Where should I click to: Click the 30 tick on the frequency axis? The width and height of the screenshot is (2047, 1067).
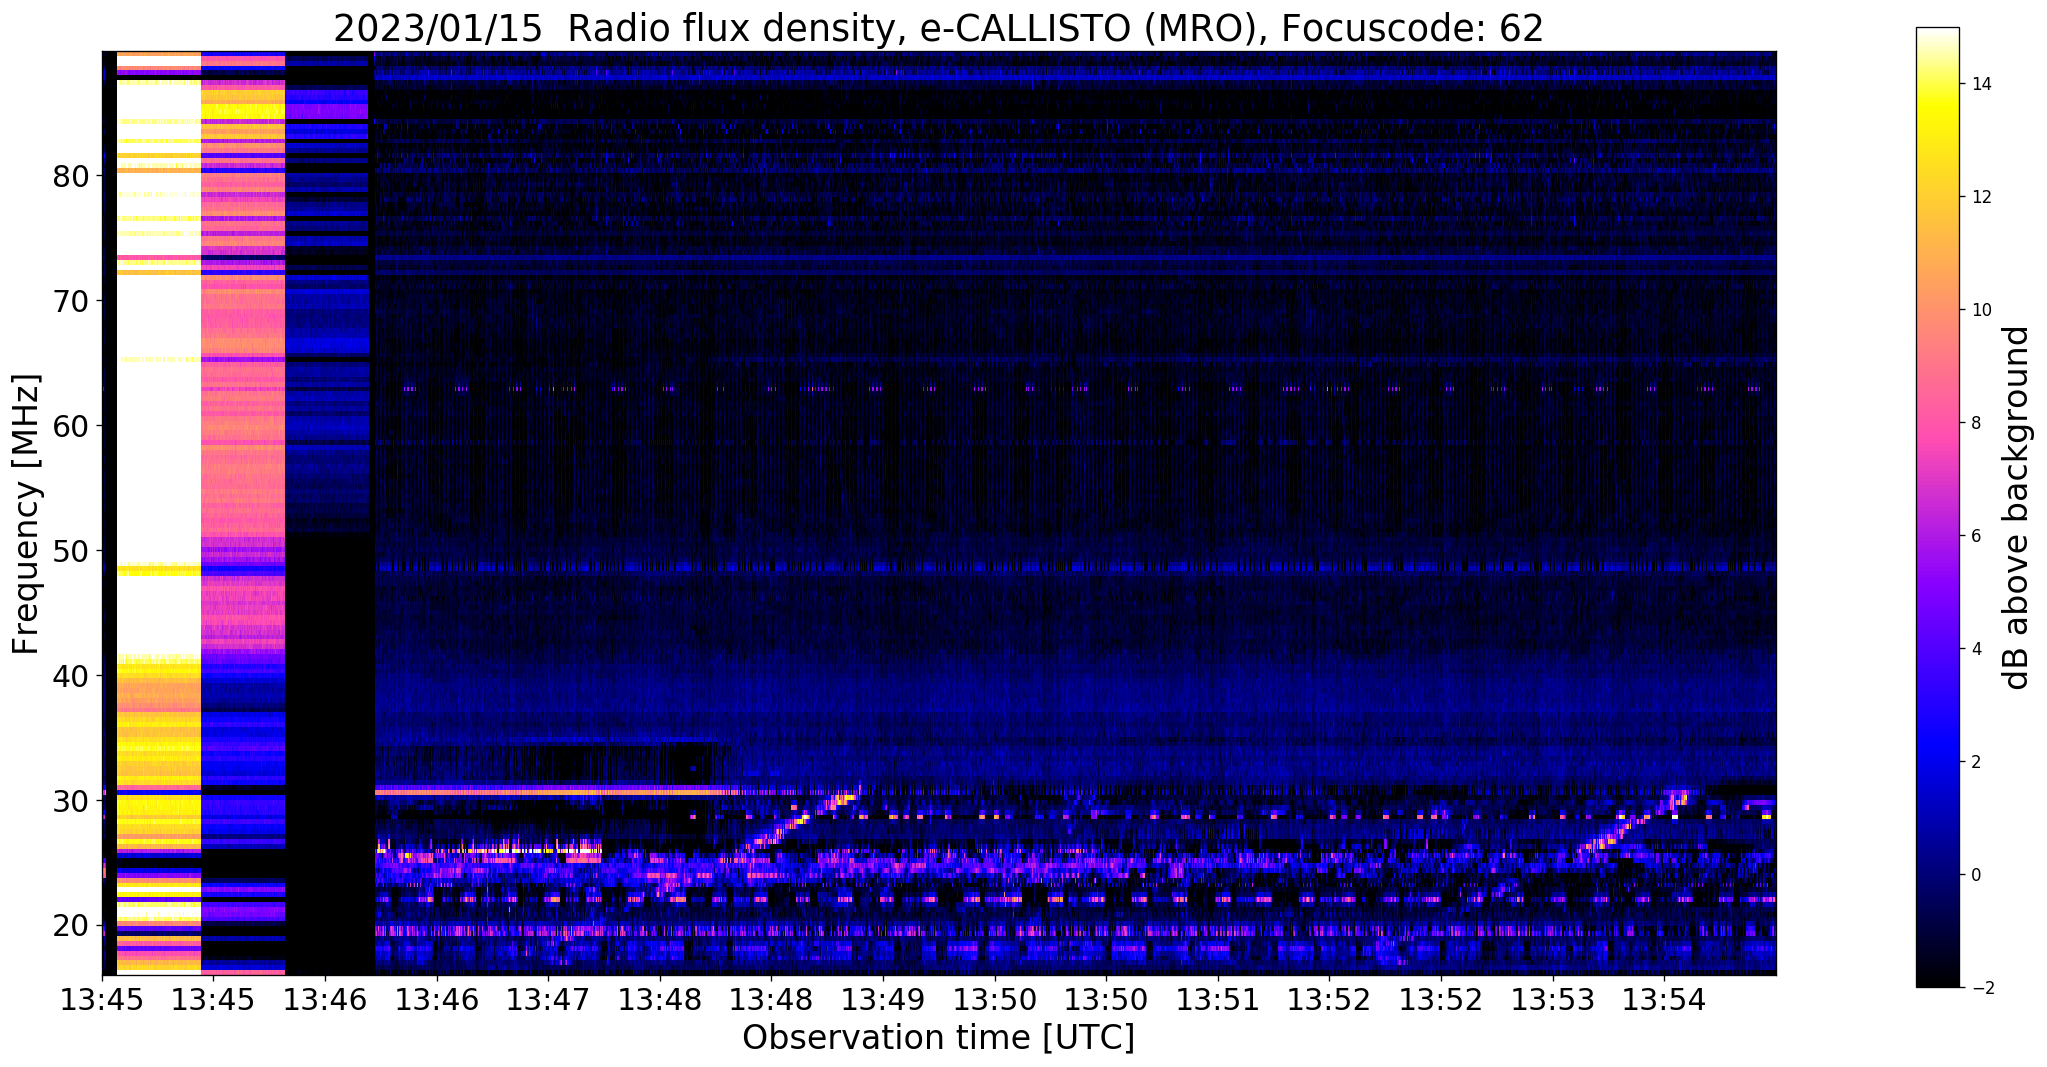71,801
